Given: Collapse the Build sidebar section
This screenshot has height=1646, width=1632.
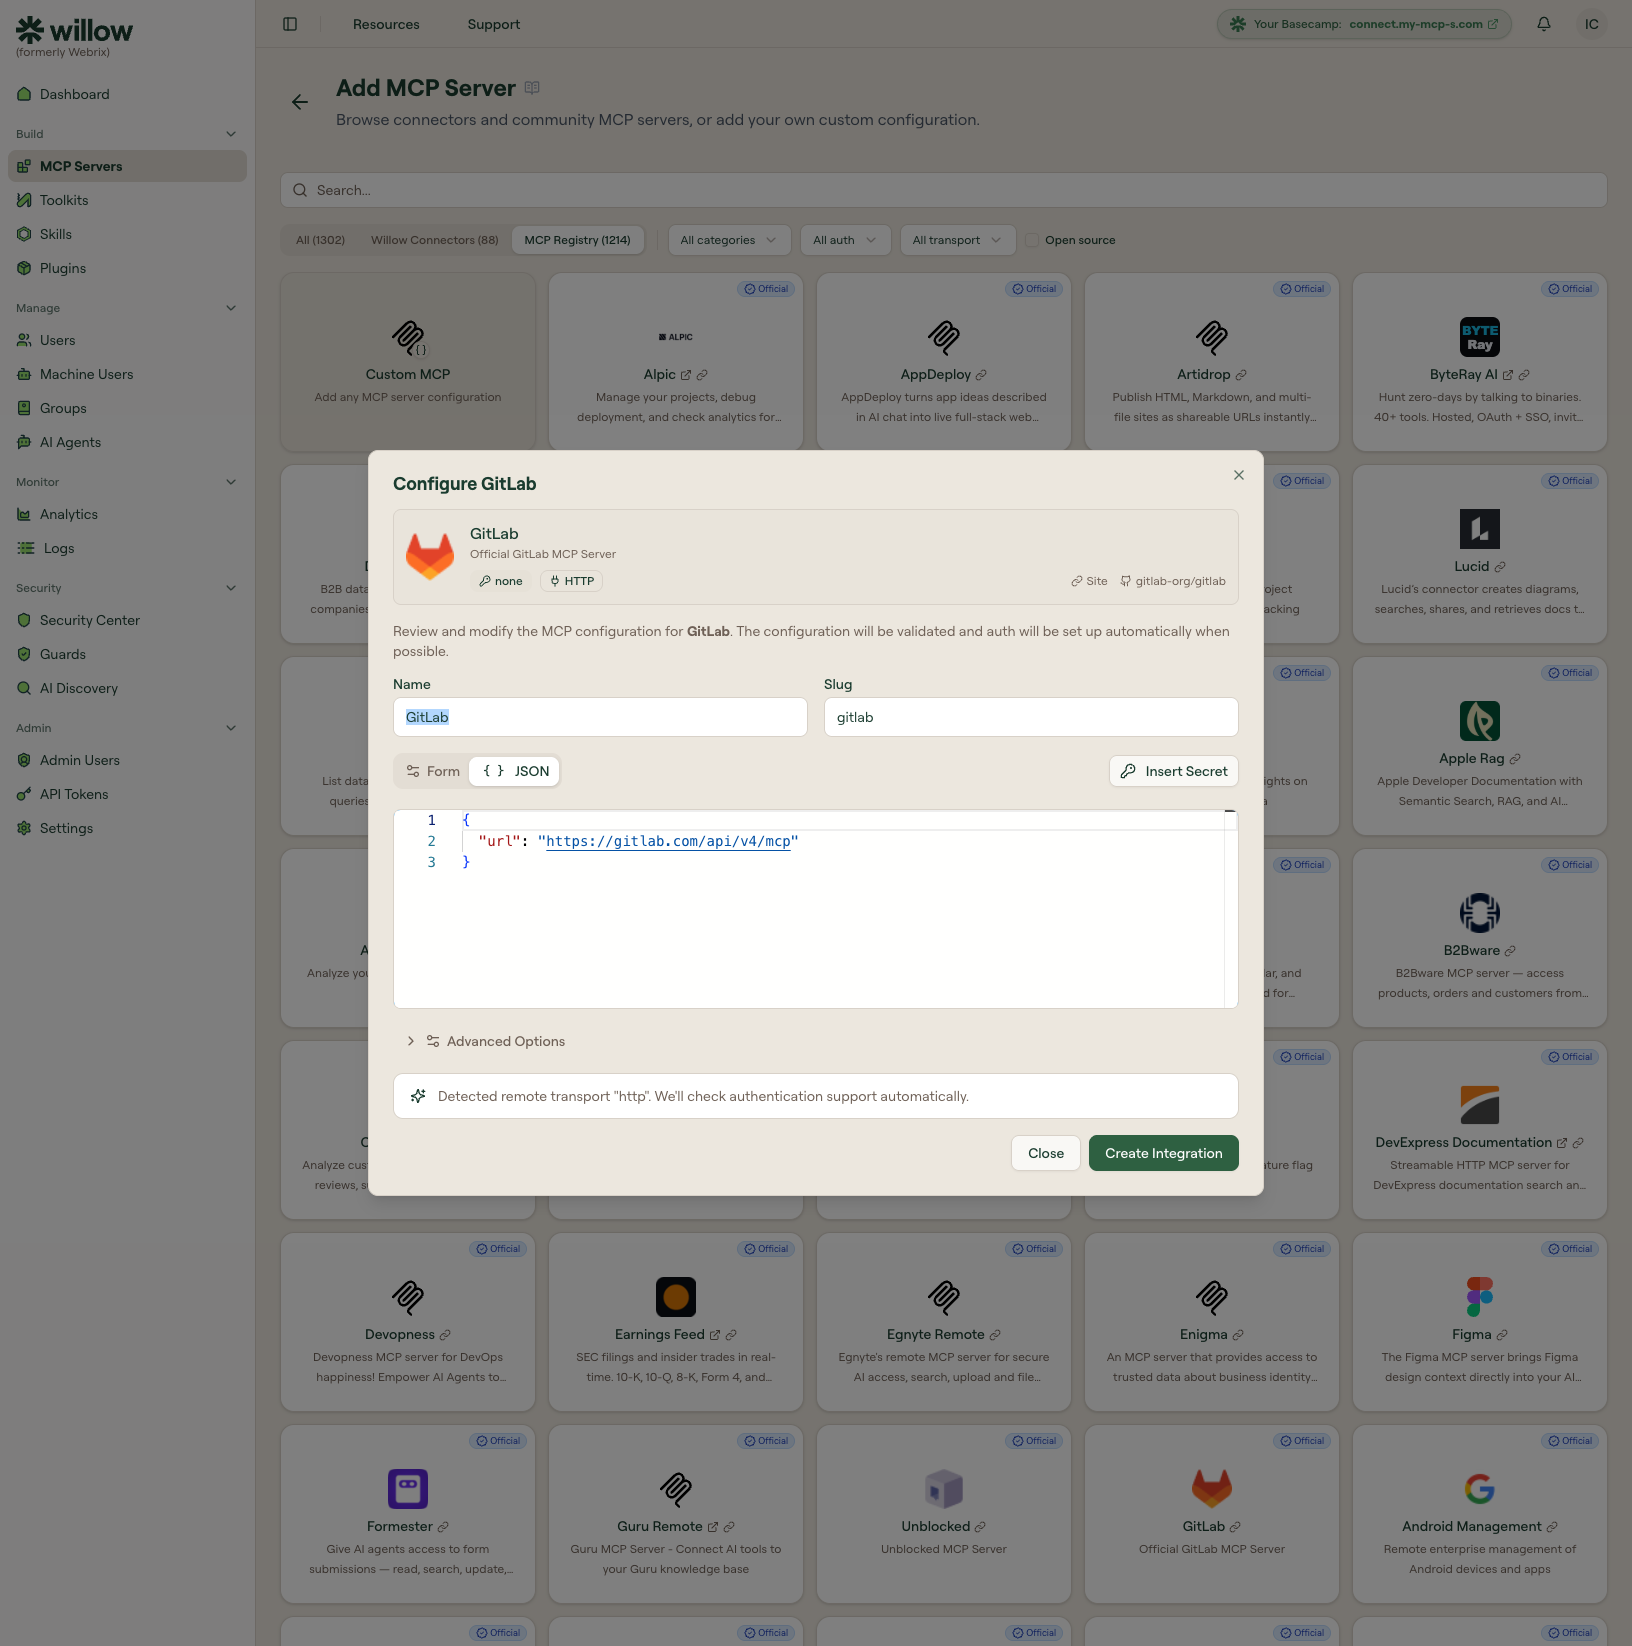Looking at the screenshot, I should click(x=231, y=134).
